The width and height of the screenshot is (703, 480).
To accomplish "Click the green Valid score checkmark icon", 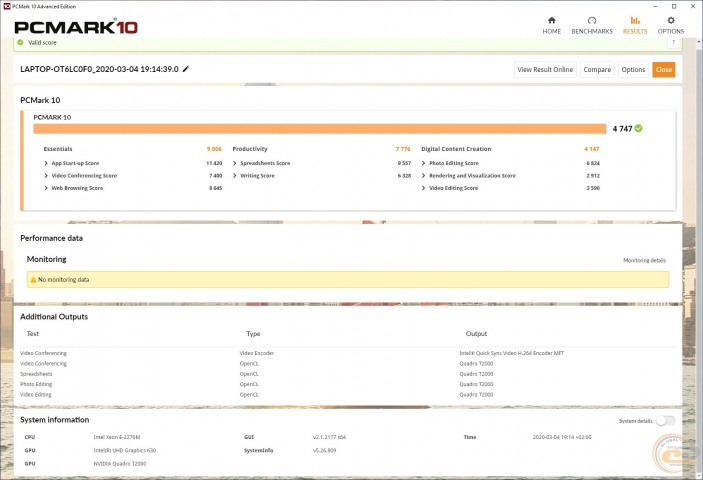I will 20,42.
